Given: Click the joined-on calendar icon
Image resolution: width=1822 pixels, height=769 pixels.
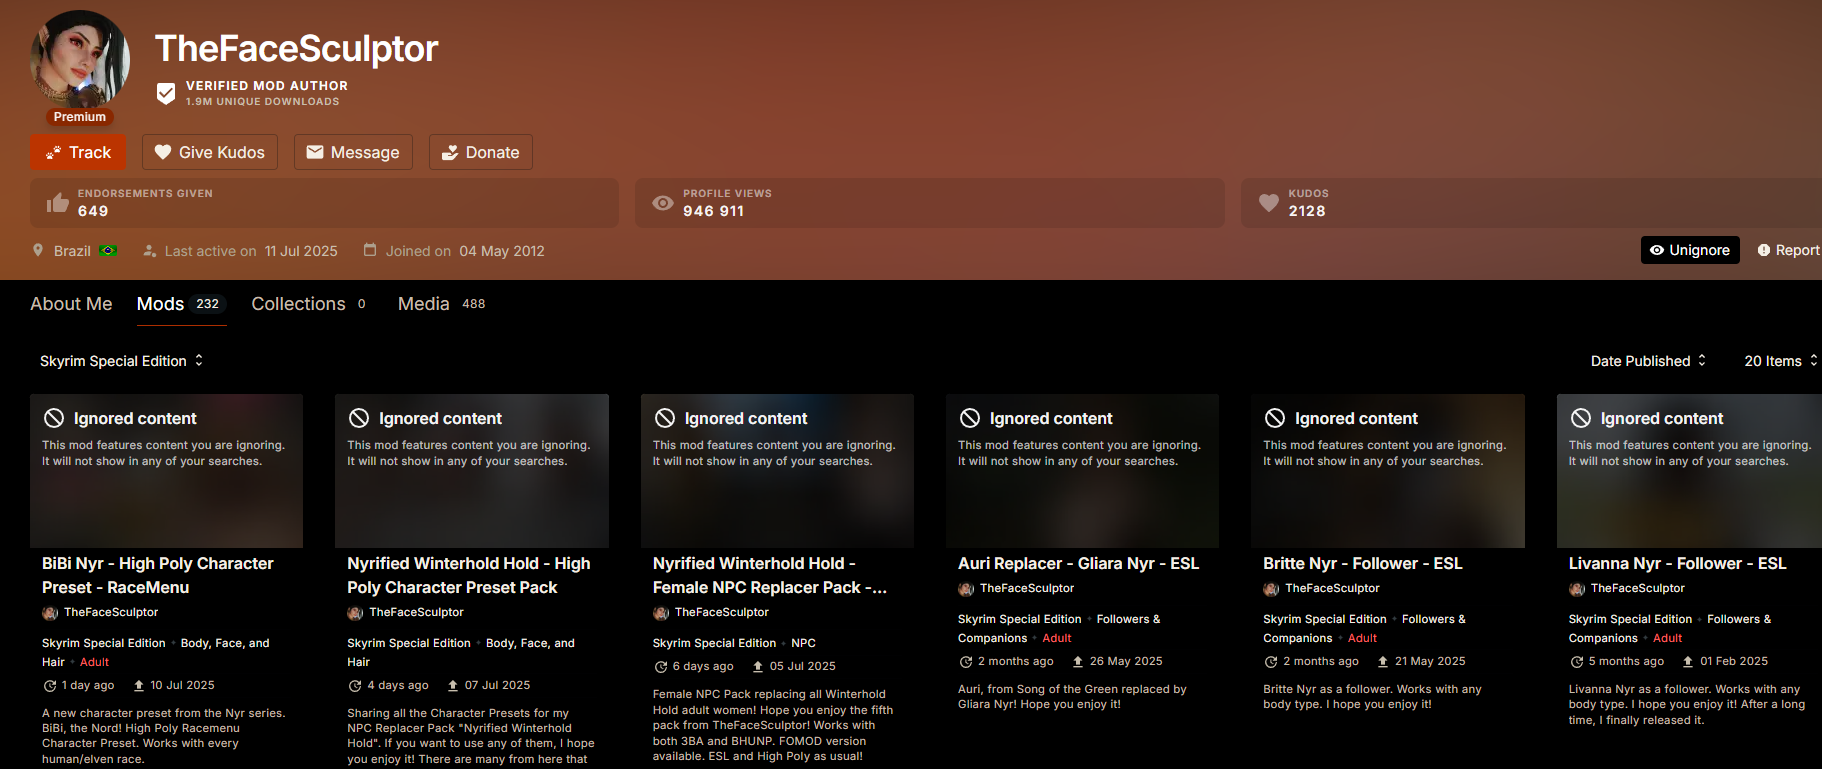Looking at the screenshot, I should point(370,250).
